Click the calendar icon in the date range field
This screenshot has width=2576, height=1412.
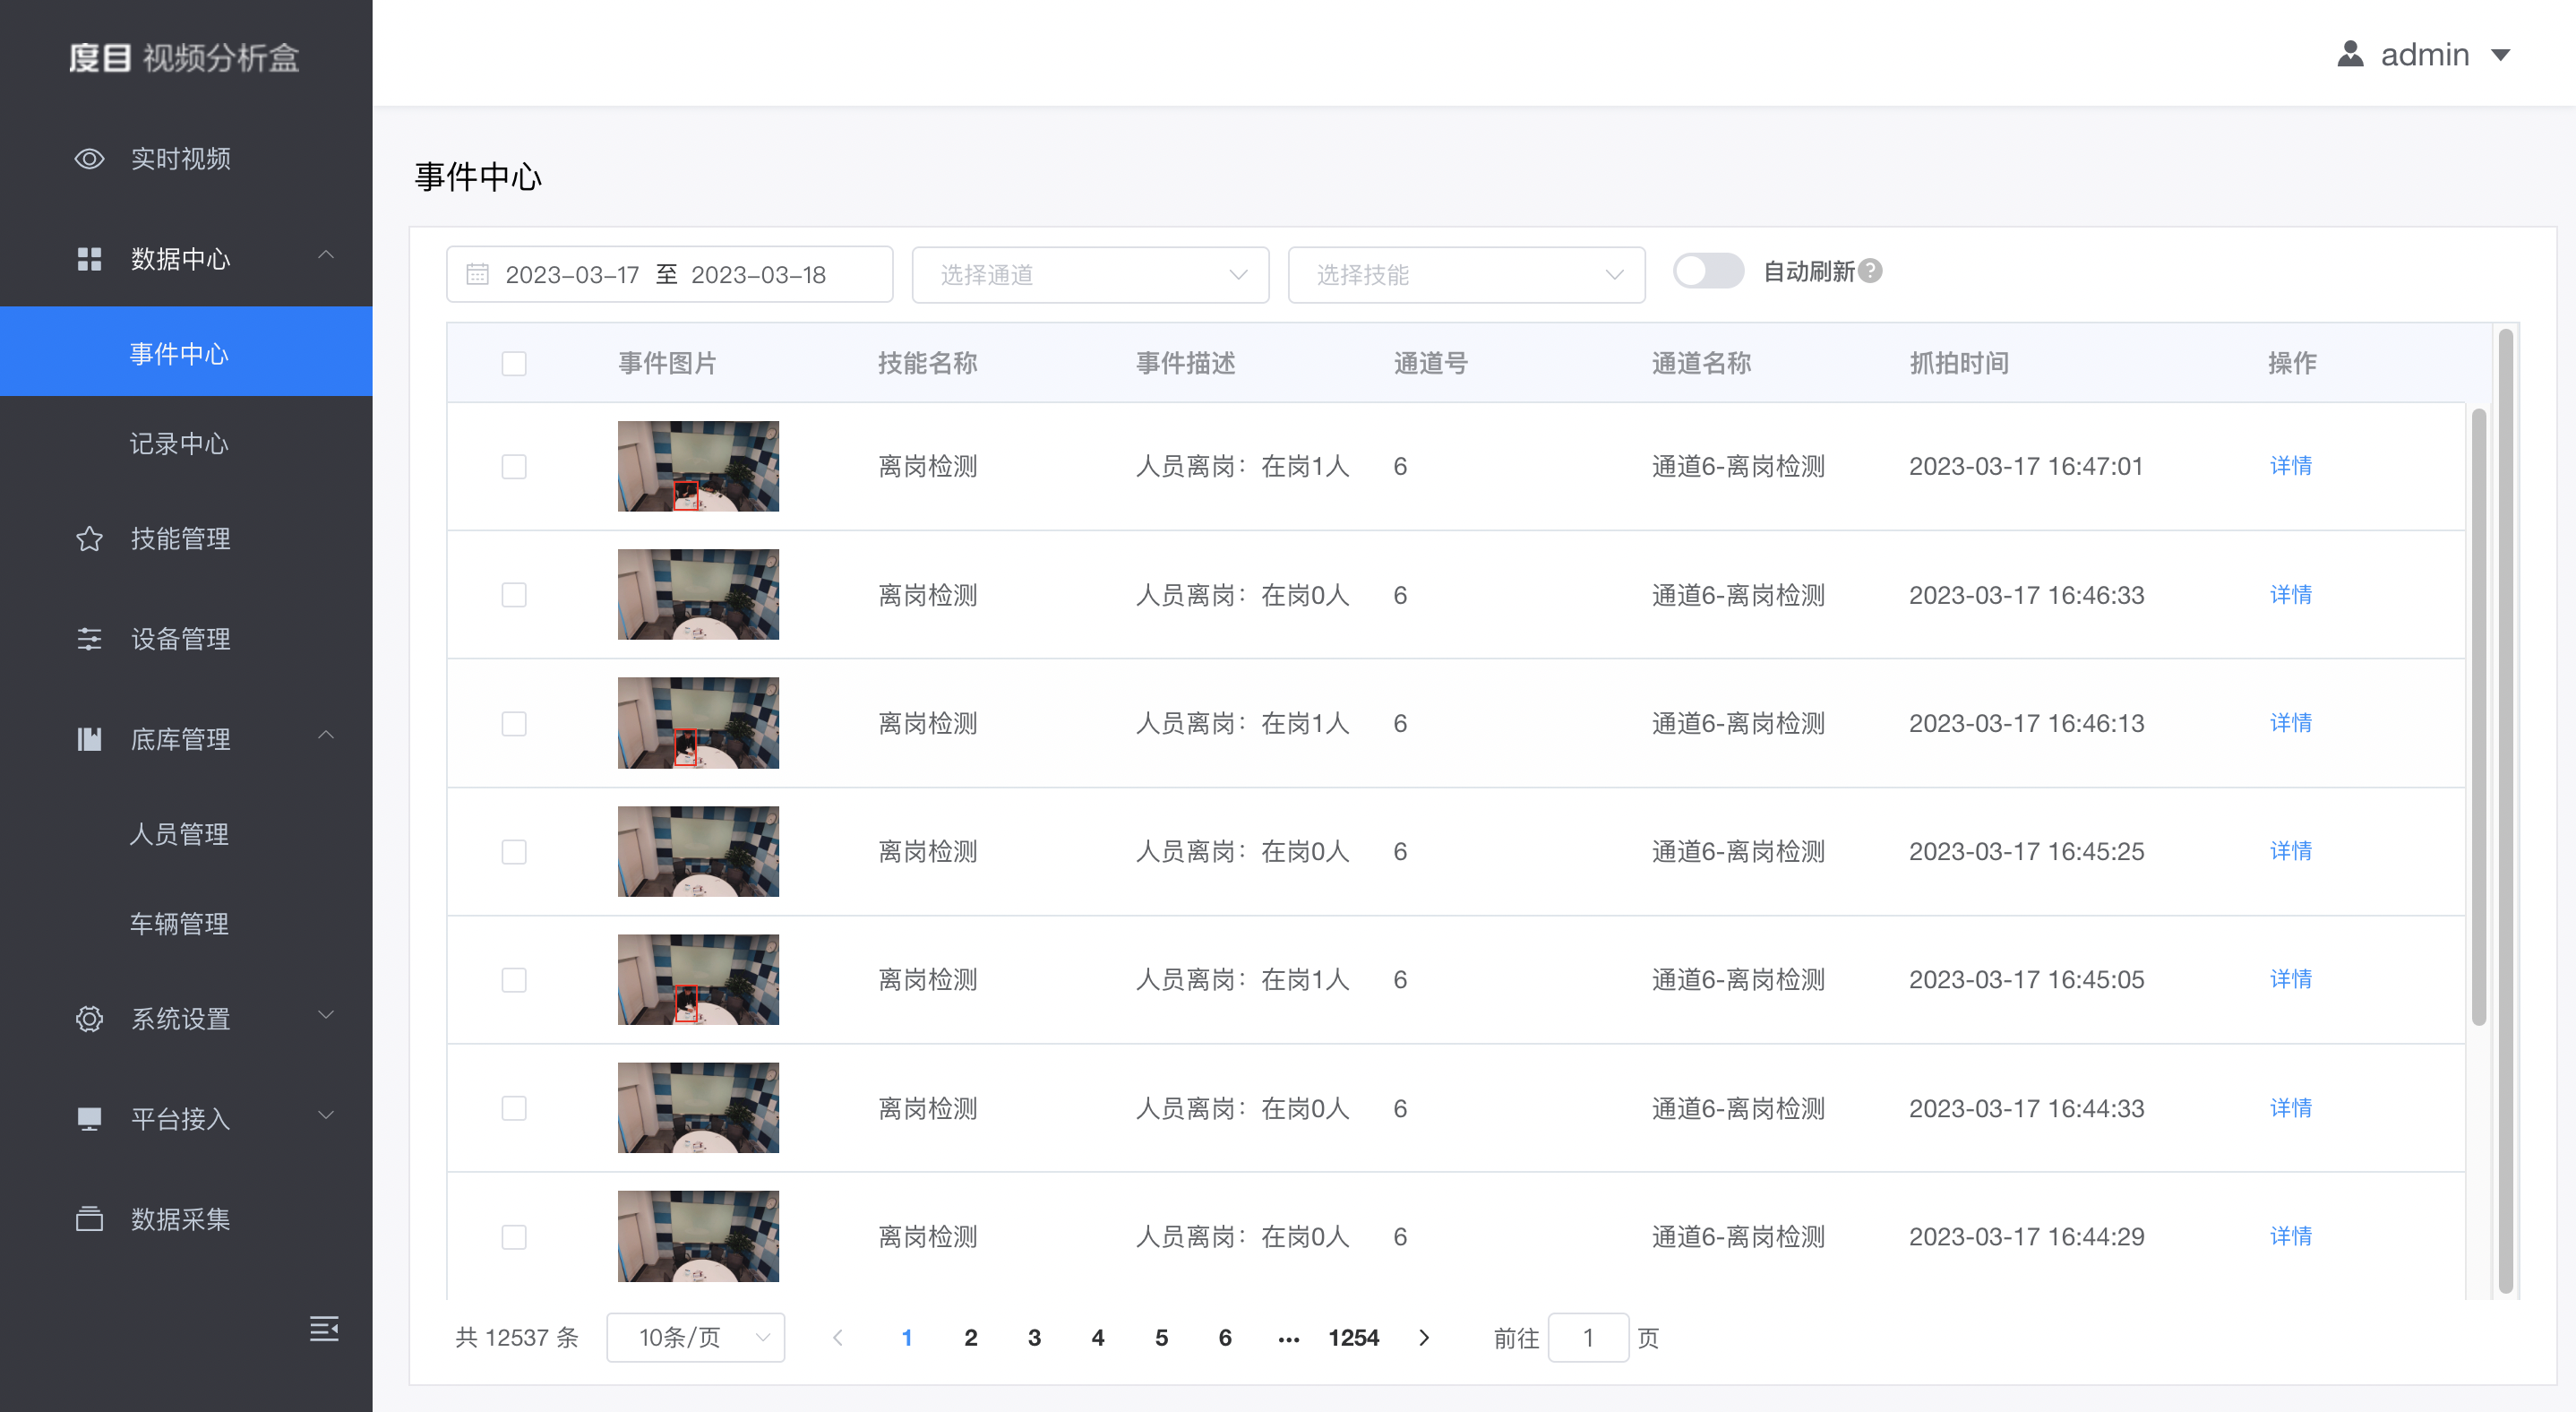[x=478, y=274]
